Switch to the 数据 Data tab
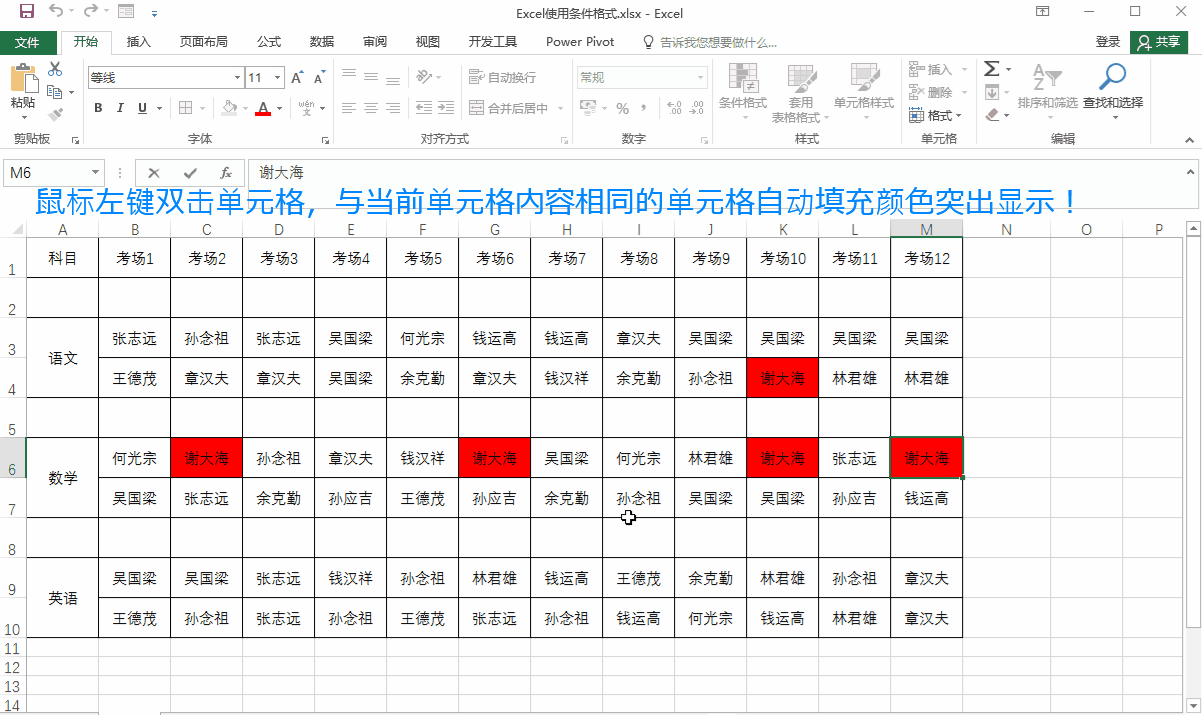 click(322, 42)
